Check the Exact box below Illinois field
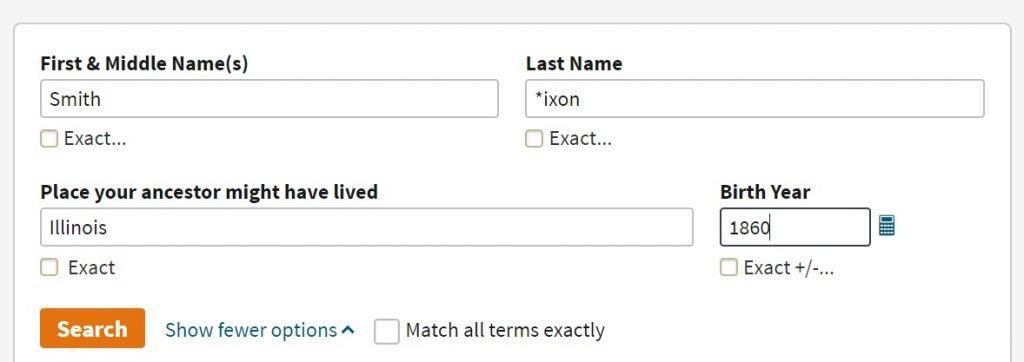 [x=49, y=267]
